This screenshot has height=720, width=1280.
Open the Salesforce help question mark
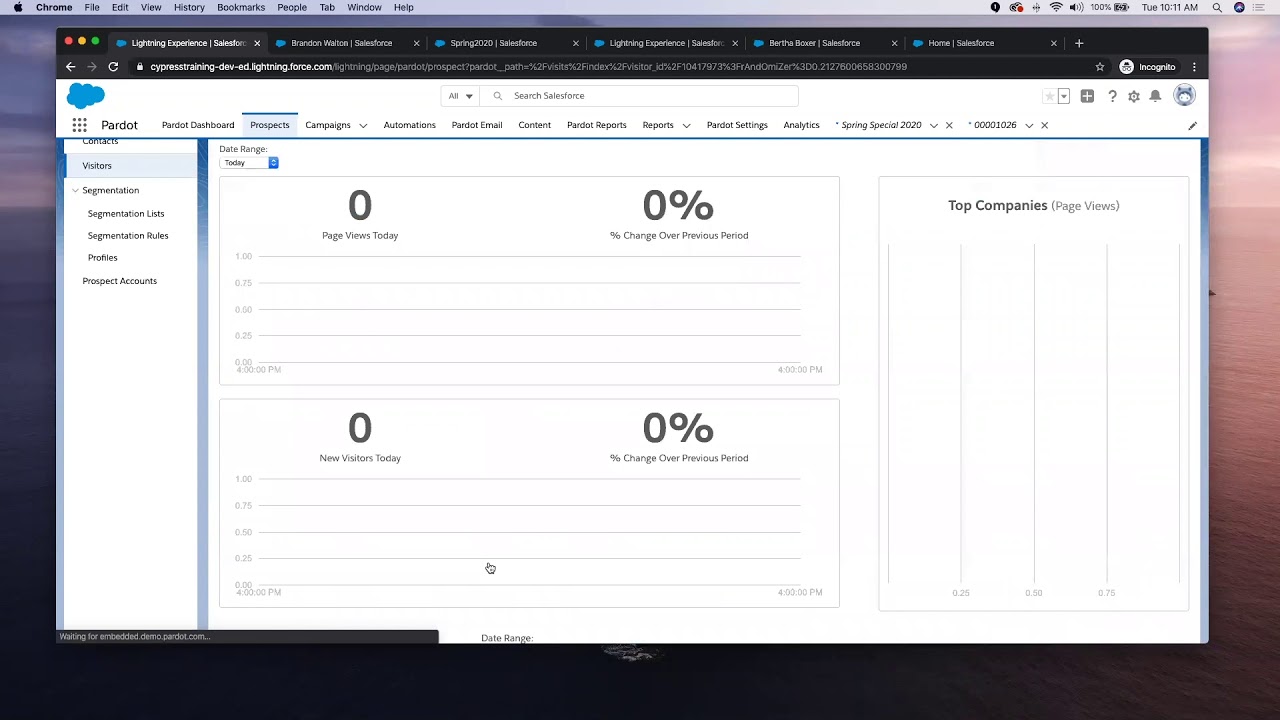coord(1111,96)
